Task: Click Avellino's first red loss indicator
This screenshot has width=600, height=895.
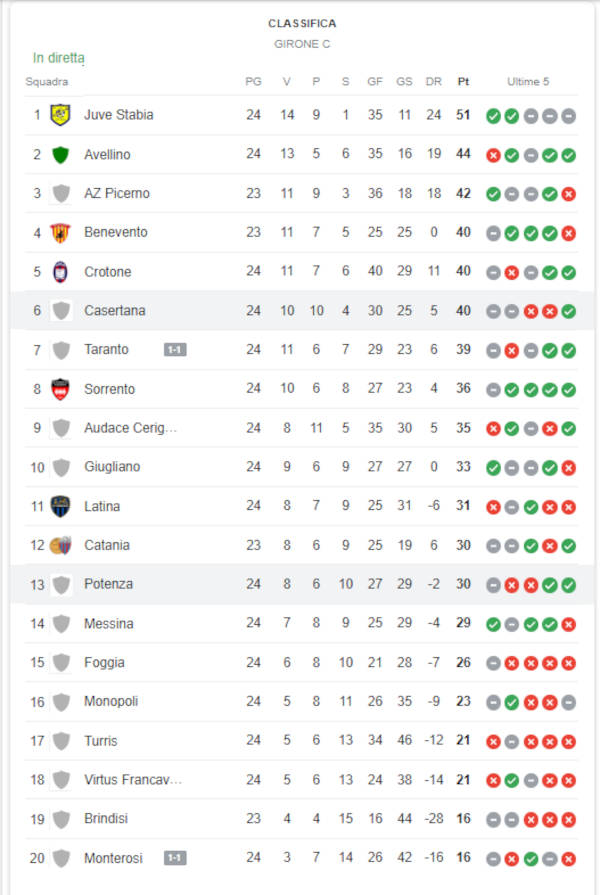Action: pos(493,155)
